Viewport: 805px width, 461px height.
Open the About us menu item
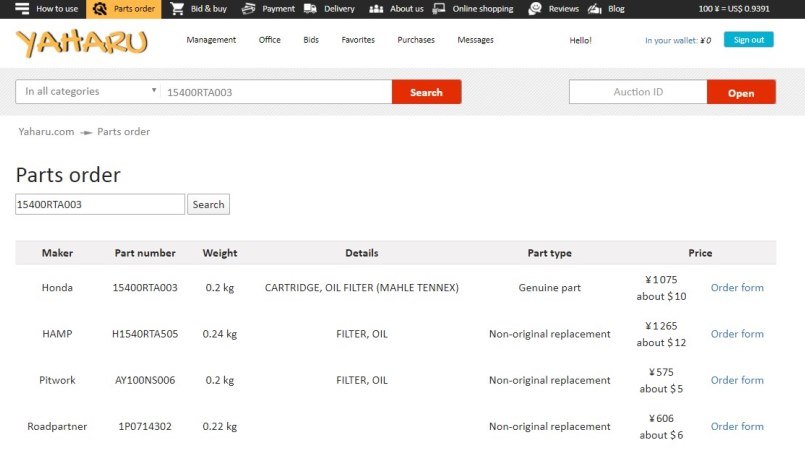click(x=407, y=9)
